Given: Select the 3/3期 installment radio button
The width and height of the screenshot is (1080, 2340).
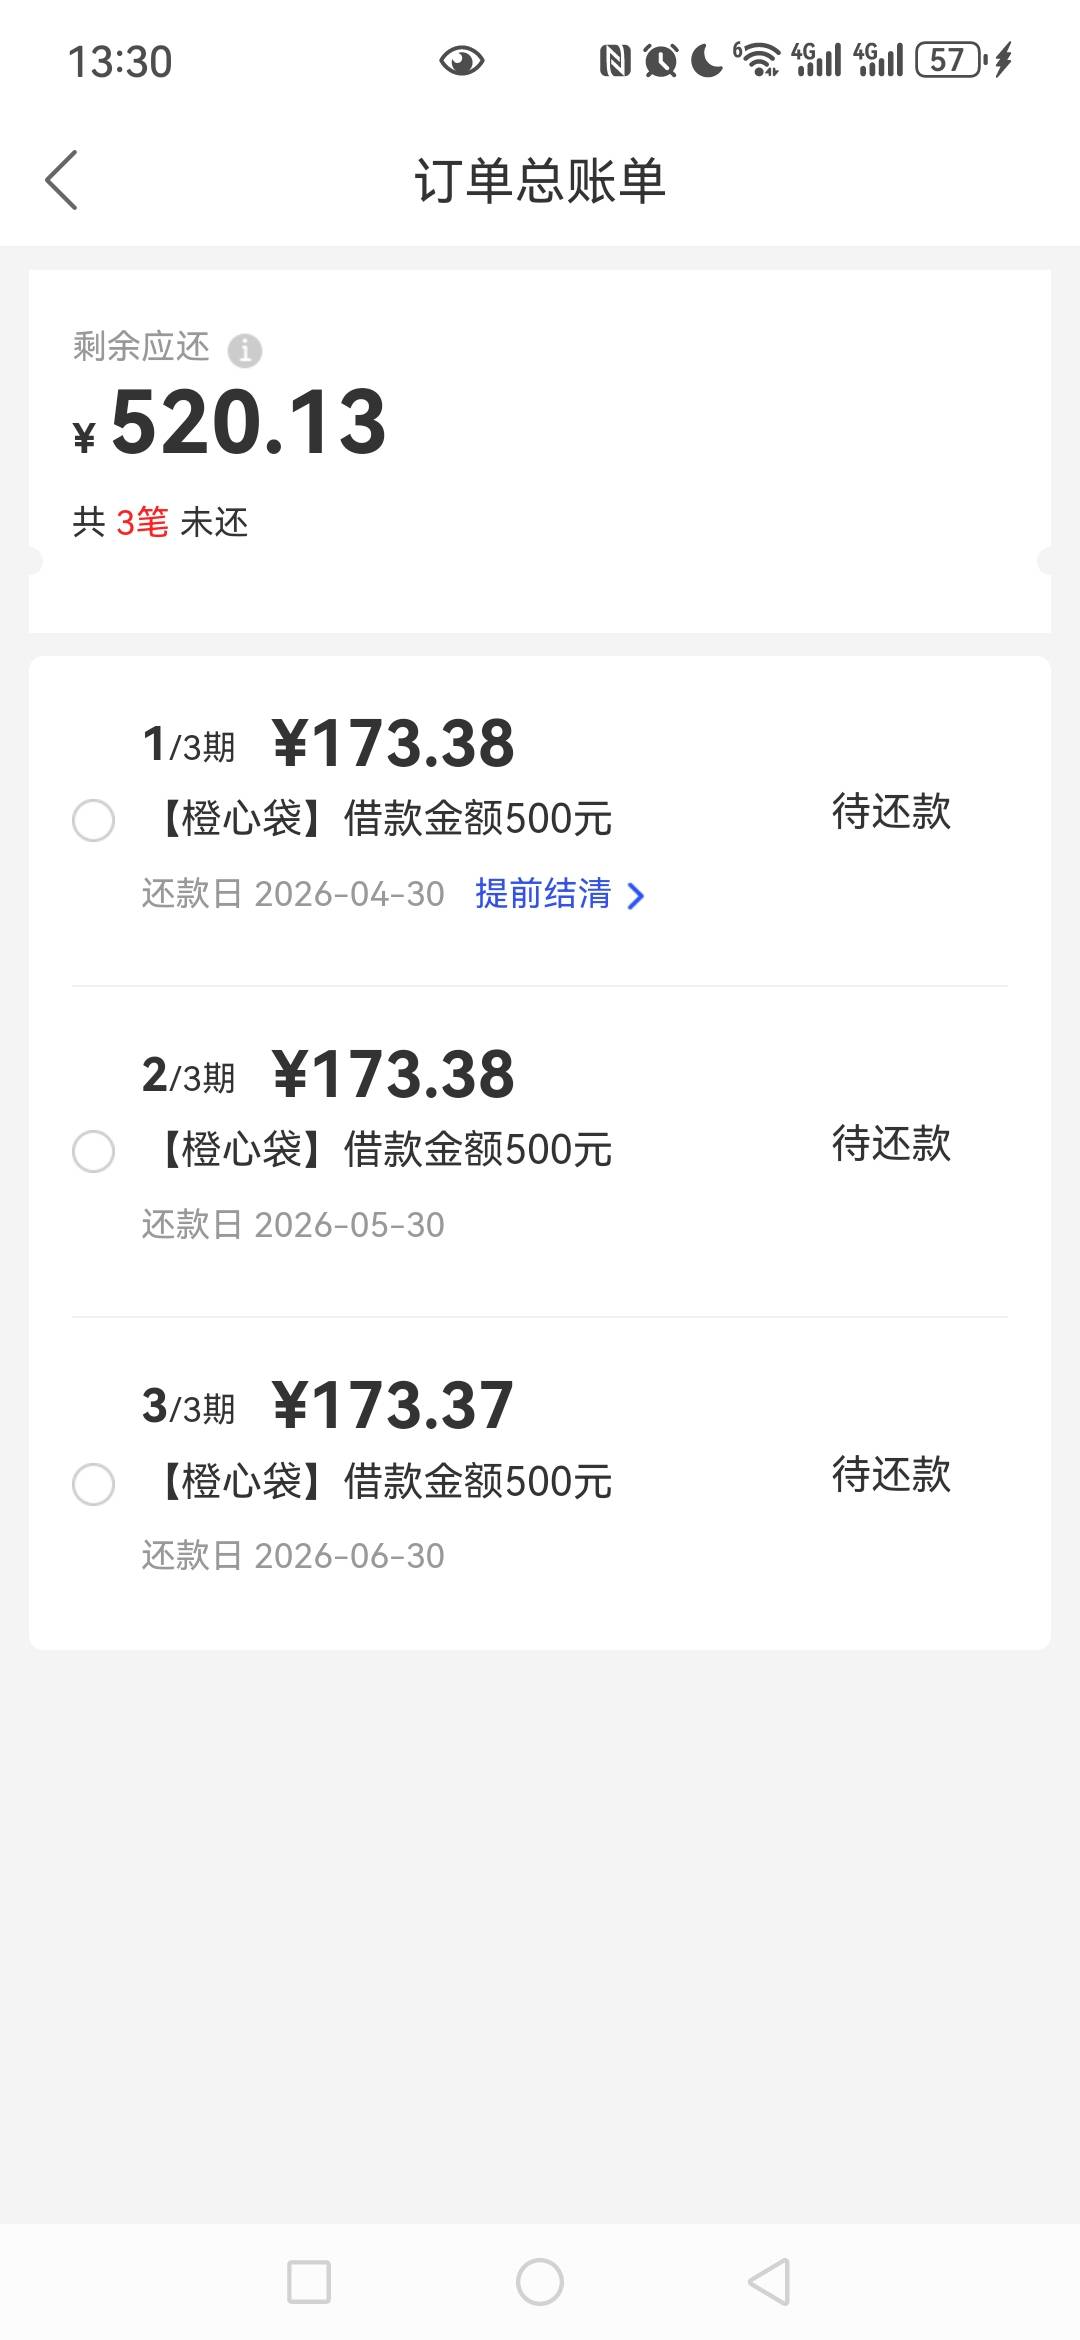Looking at the screenshot, I should click(94, 1484).
